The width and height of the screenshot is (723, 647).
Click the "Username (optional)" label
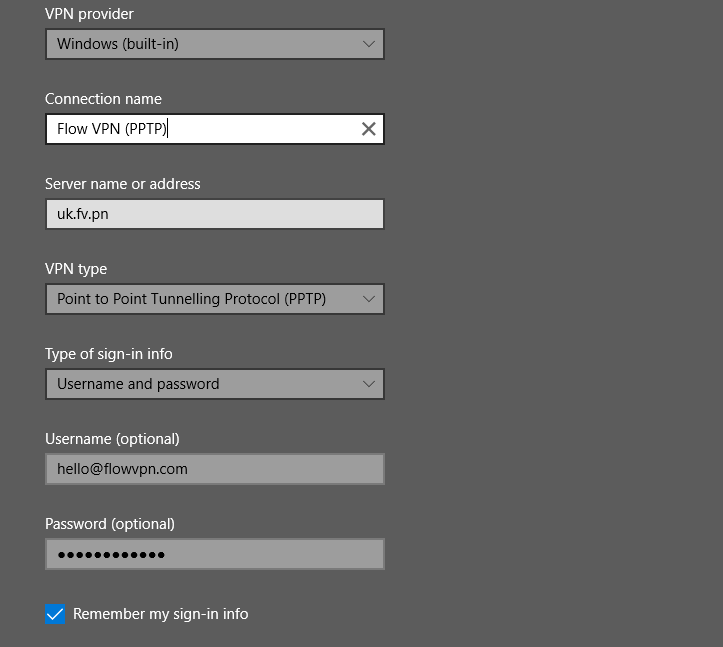(x=112, y=439)
